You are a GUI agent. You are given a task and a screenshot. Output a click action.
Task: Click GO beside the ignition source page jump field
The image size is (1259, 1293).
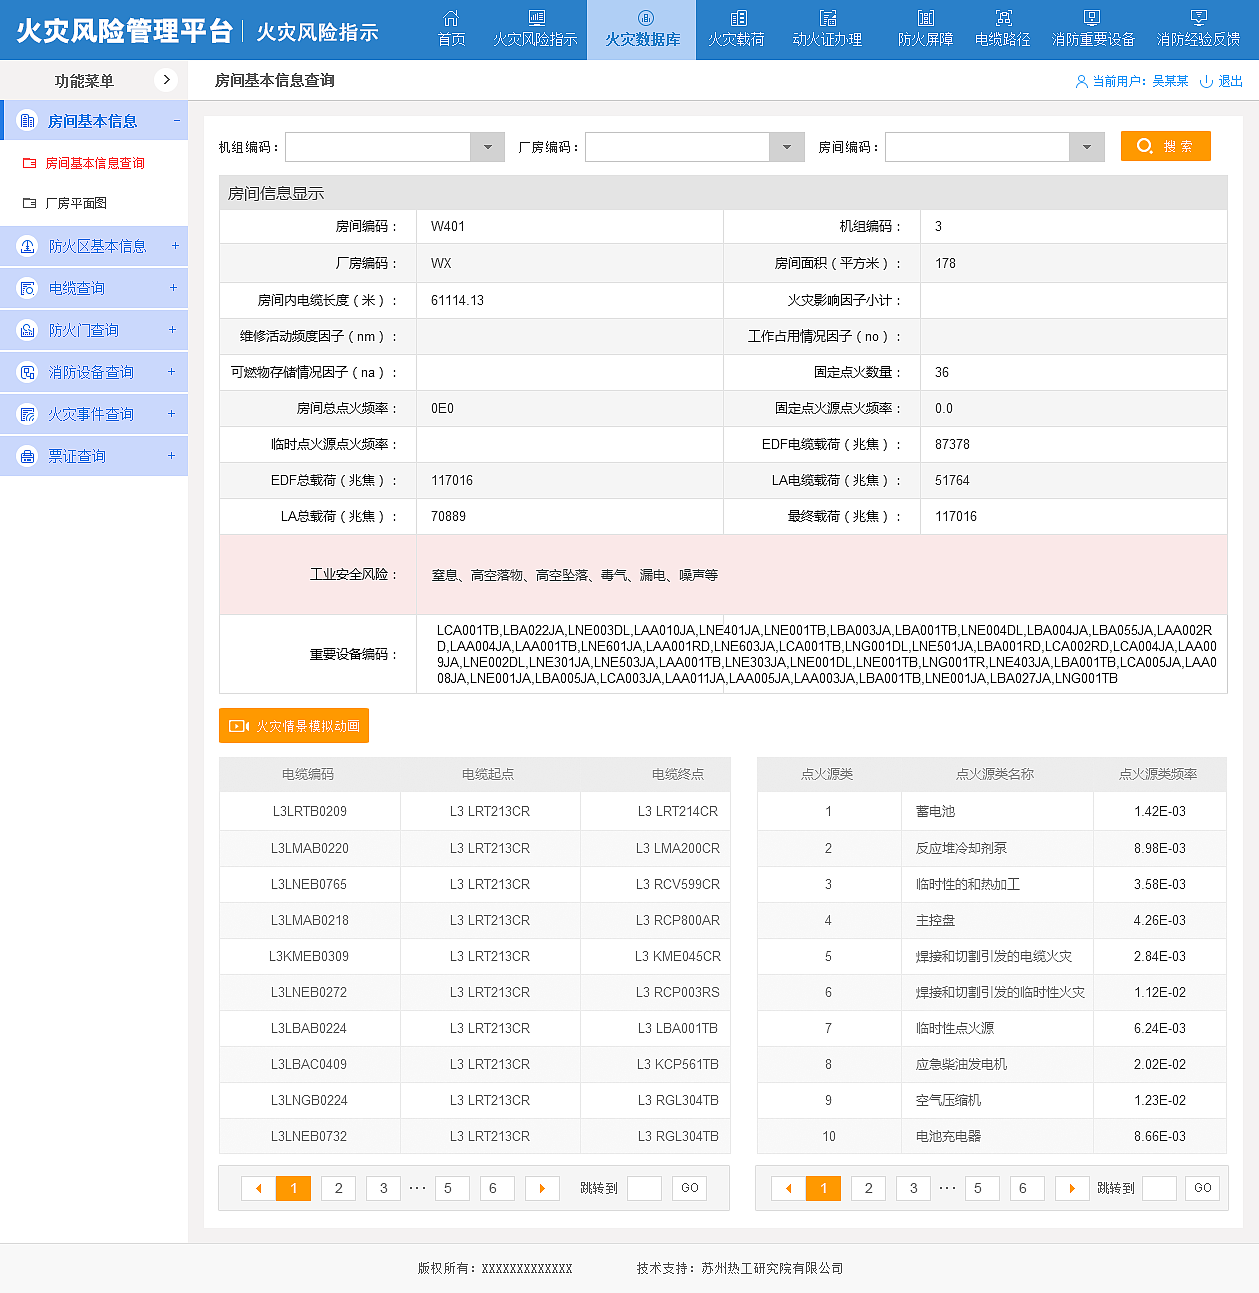click(x=1201, y=1188)
